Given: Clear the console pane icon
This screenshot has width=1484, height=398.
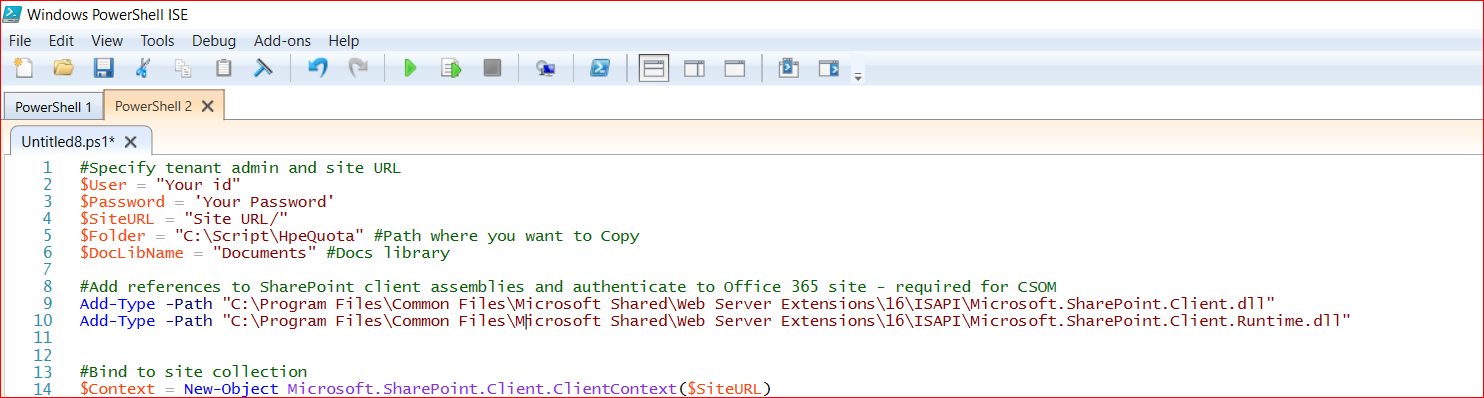Looking at the screenshot, I should pos(263,69).
